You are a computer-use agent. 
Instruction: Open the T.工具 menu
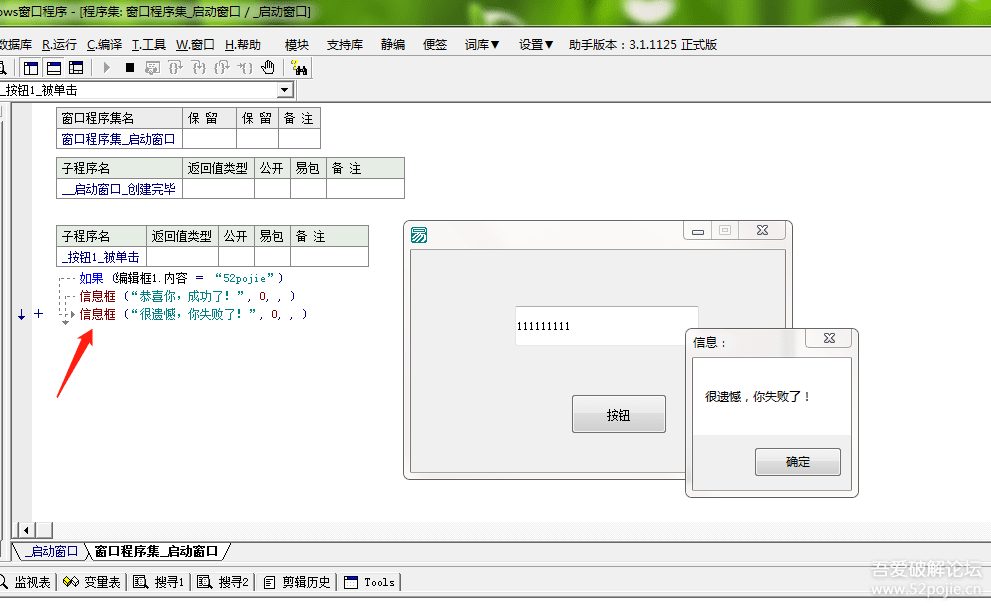[149, 45]
